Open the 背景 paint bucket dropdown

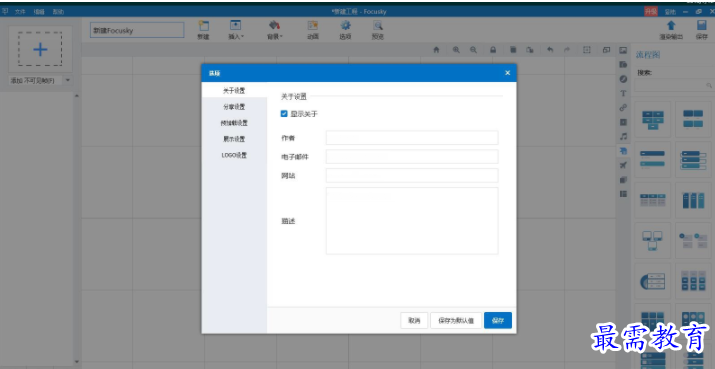275,30
